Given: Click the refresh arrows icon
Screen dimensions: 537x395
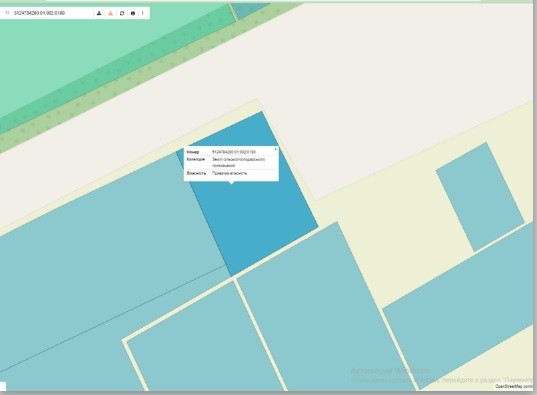Looking at the screenshot, I should point(122,13).
